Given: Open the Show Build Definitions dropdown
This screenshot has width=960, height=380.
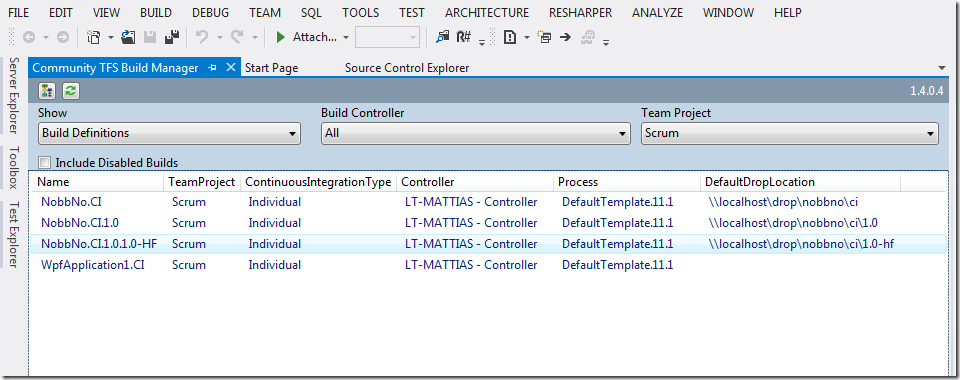Looking at the screenshot, I should click(x=169, y=133).
